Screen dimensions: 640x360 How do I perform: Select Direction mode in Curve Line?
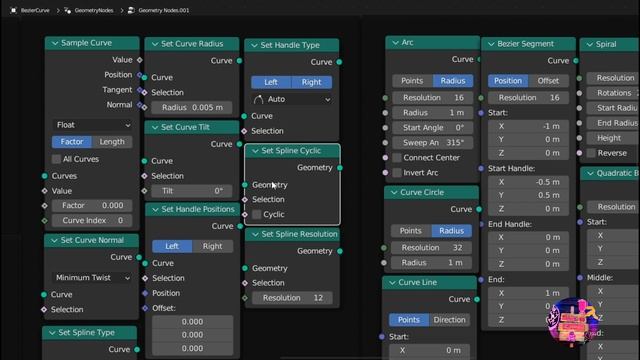pyautogui.click(x=449, y=320)
